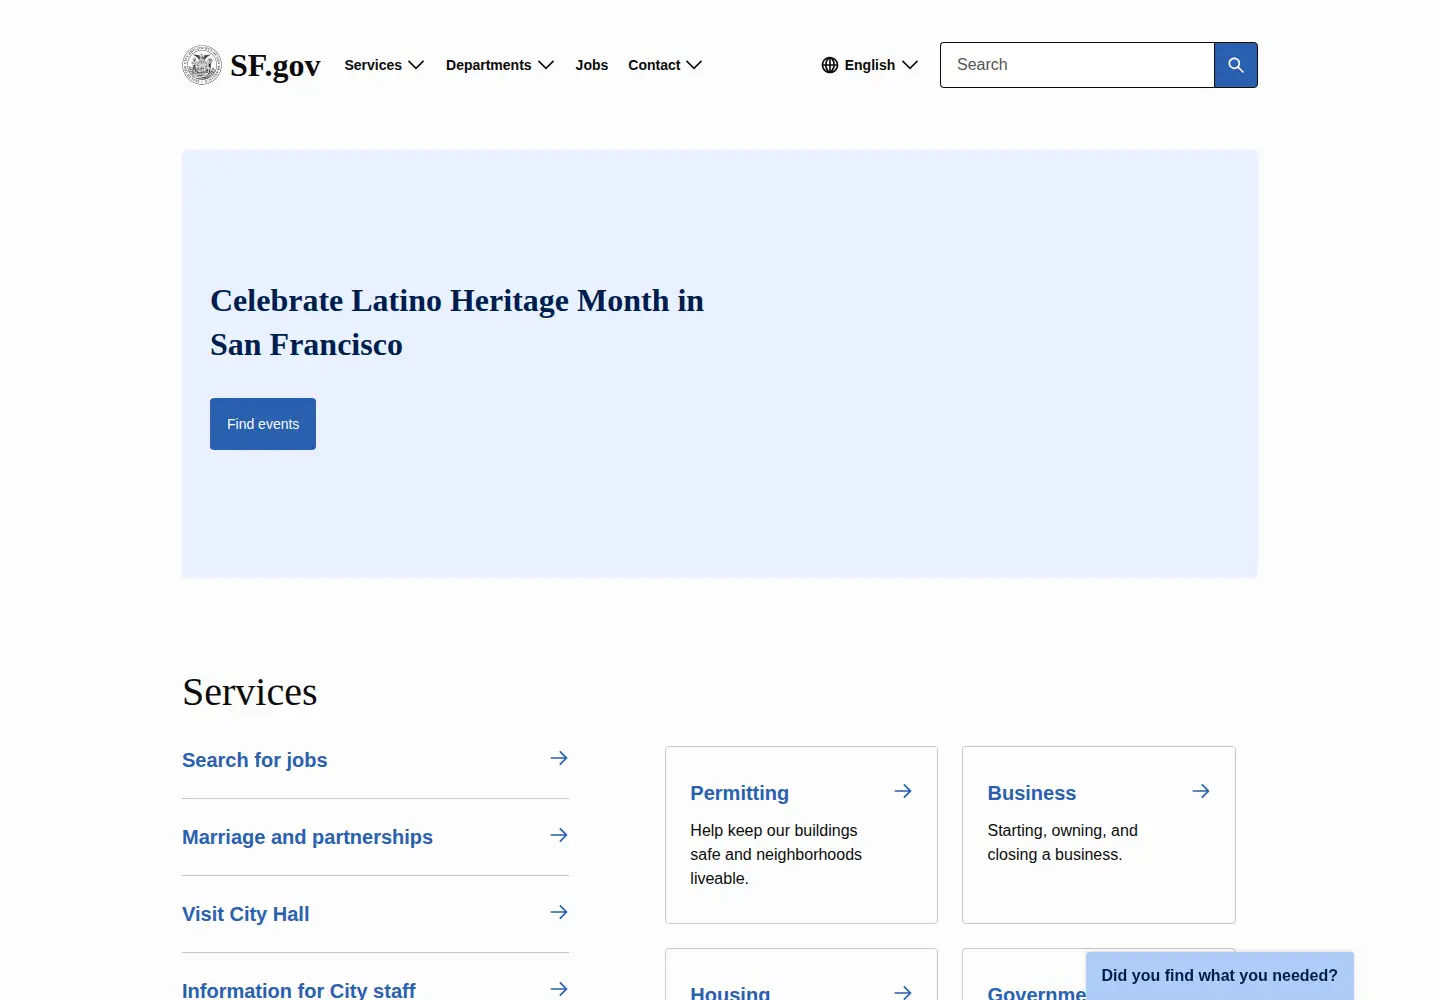Open the Business service link
Image resolution: width=1440 pixels, height=1000 pixels.
(x=1032, y=793)
